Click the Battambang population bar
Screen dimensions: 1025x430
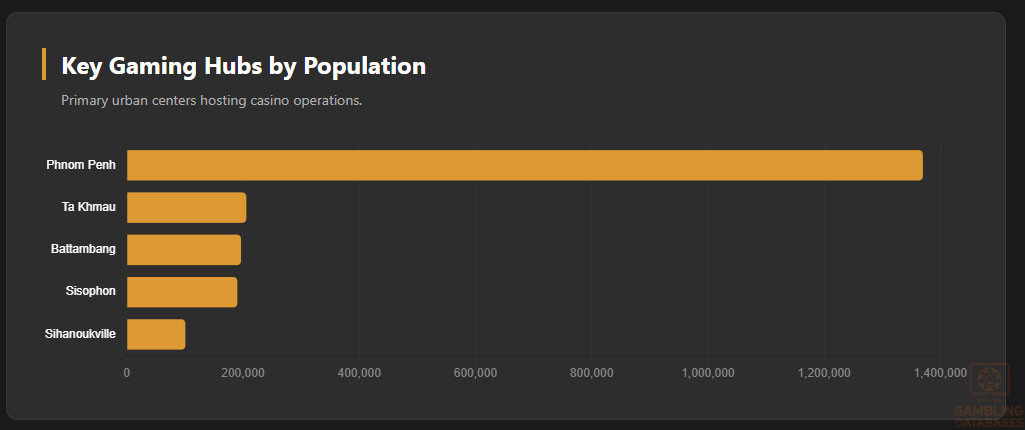183,249
